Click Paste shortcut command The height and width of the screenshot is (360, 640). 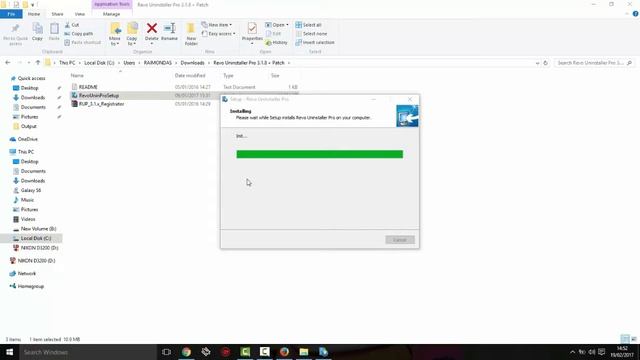pyautogui.click(x=82, y=42)
